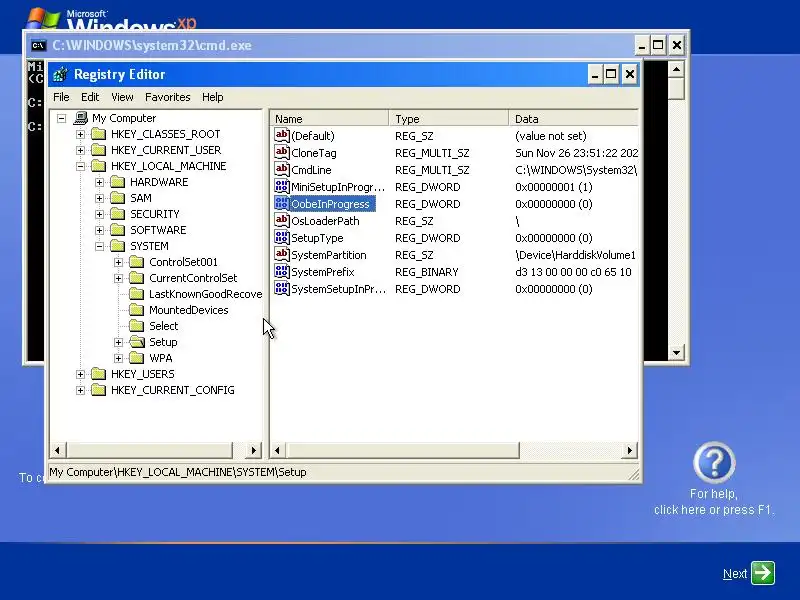This screenshot has height=600, width=800.
Task: Expand the HARDWARE key
Action: pyautogui.click(x=99, y=182)
